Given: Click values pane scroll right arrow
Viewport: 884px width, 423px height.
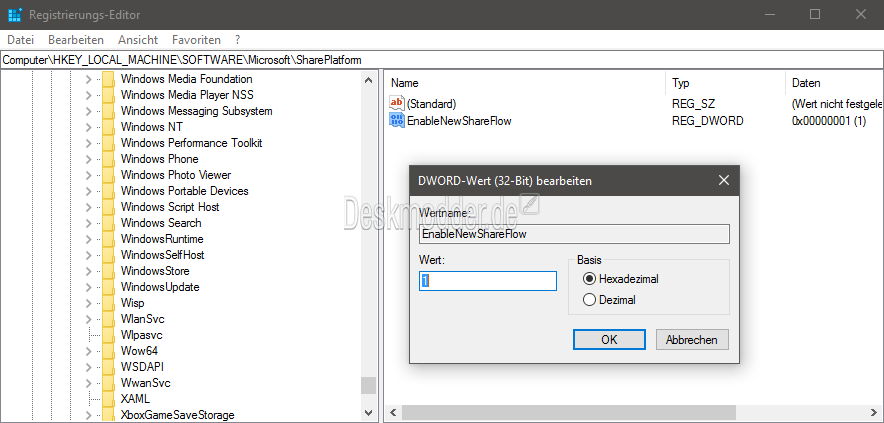Looking at the screenshot, I should click(876, 412).
